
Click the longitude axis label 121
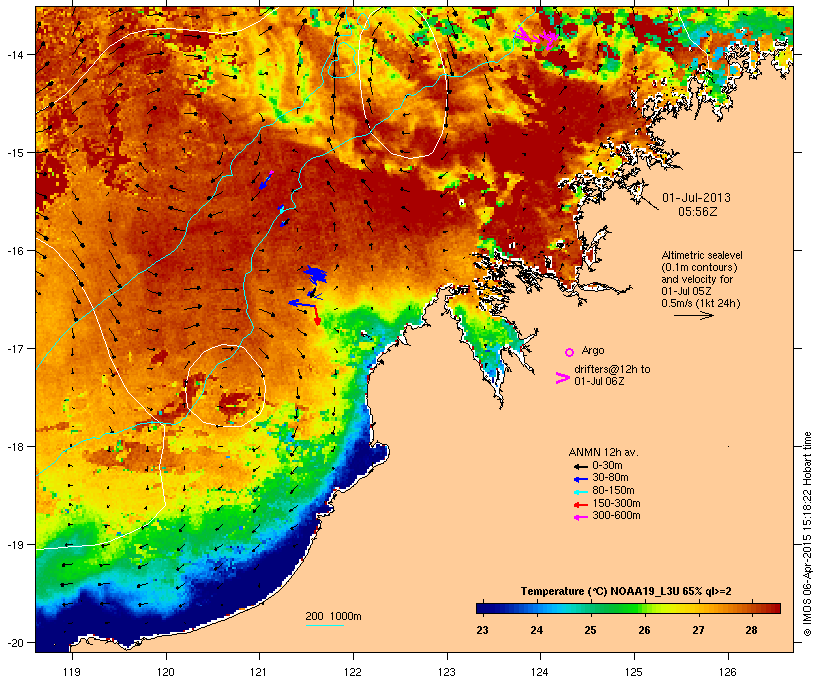coord(259,672)
